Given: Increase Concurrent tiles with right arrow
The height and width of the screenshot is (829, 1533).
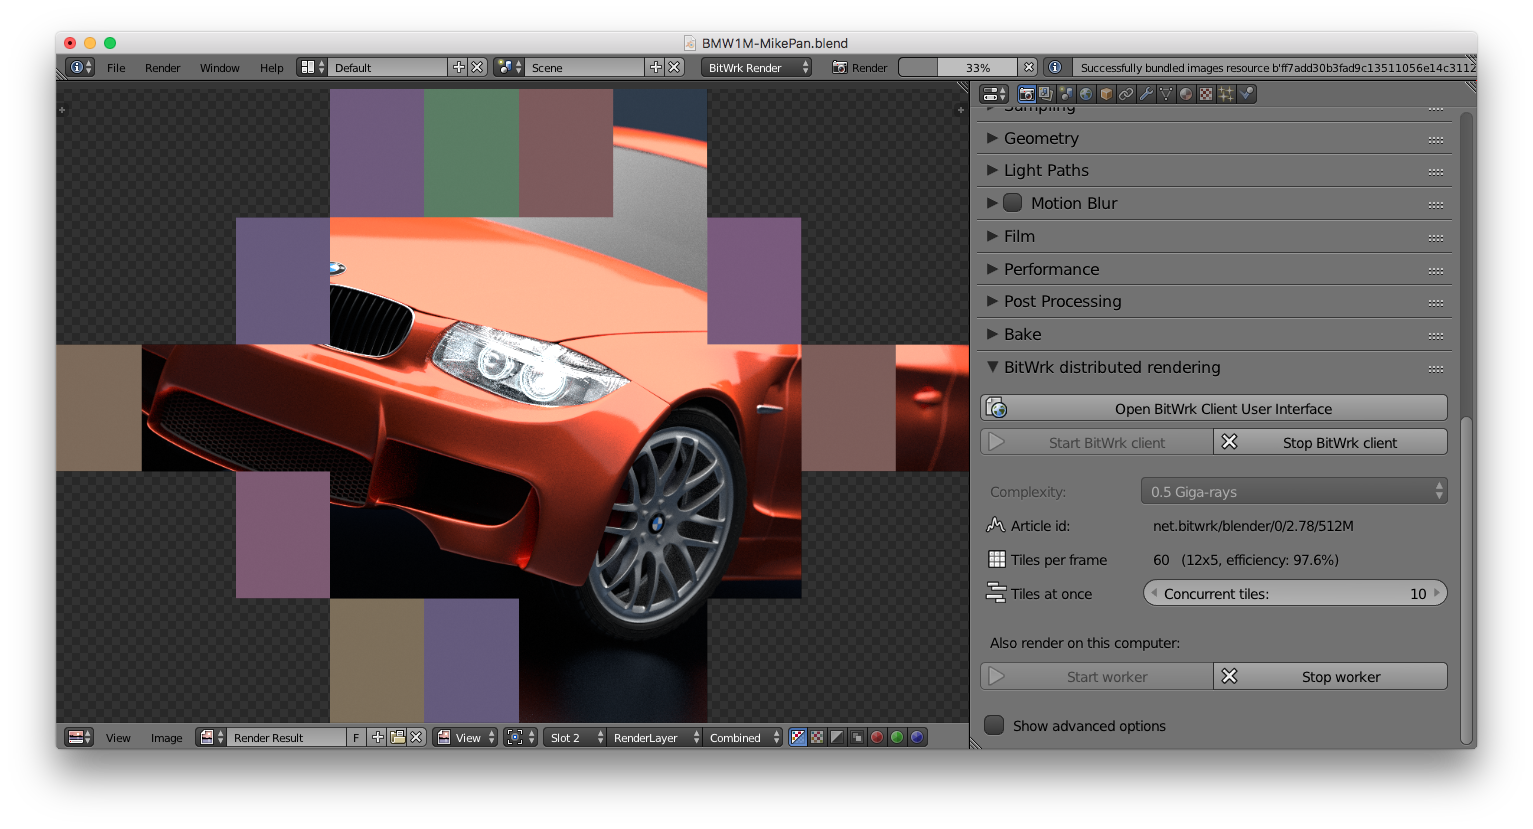Looking at the screenshot, I should pyautogui.click(x=1437, y=593).
